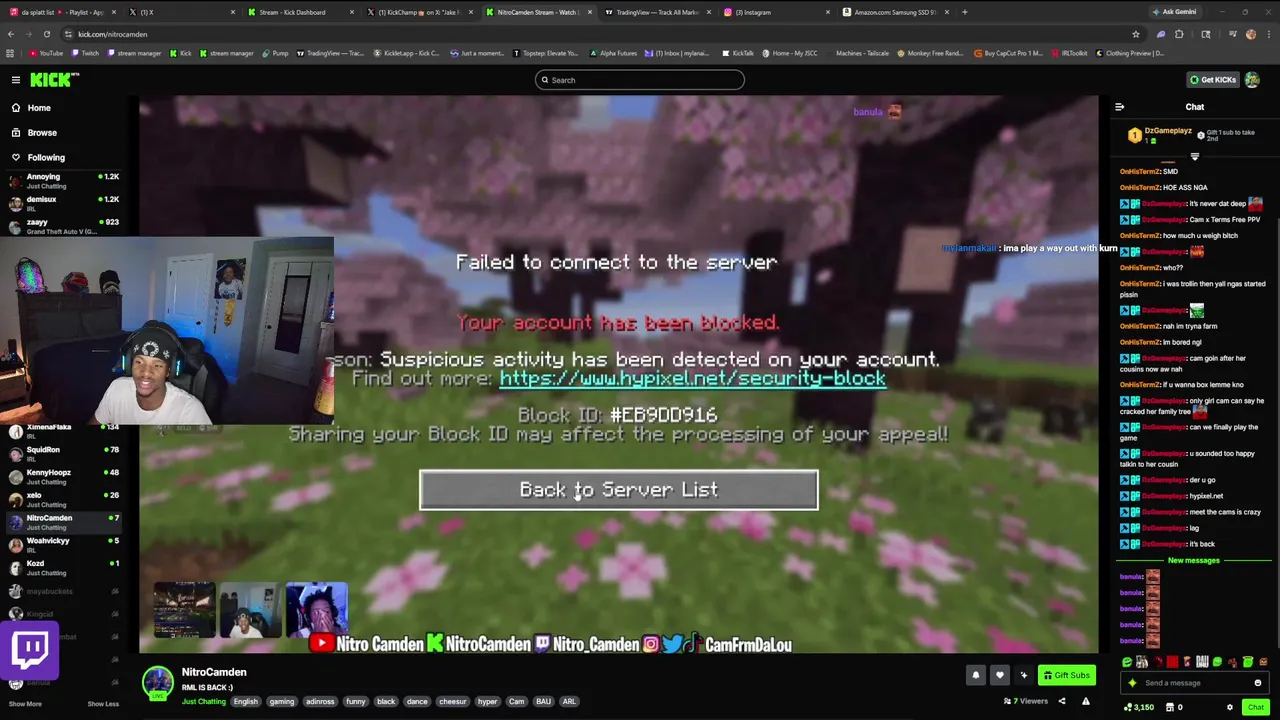Click Back to Server List button
Screen dimensions: 1280x720
[618, 490]
